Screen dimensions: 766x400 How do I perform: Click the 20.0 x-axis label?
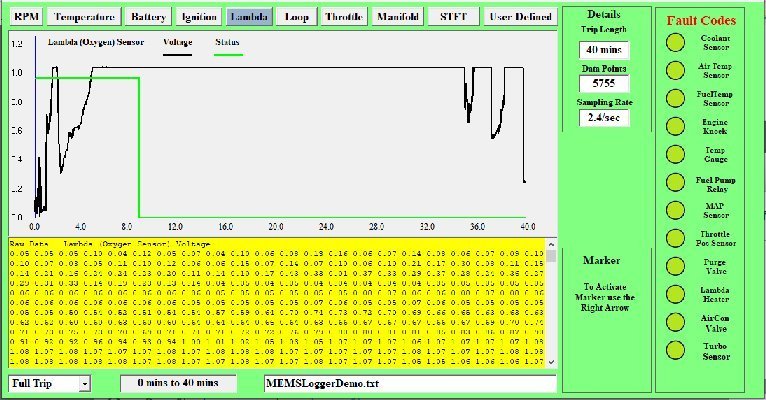coord(276,227)
